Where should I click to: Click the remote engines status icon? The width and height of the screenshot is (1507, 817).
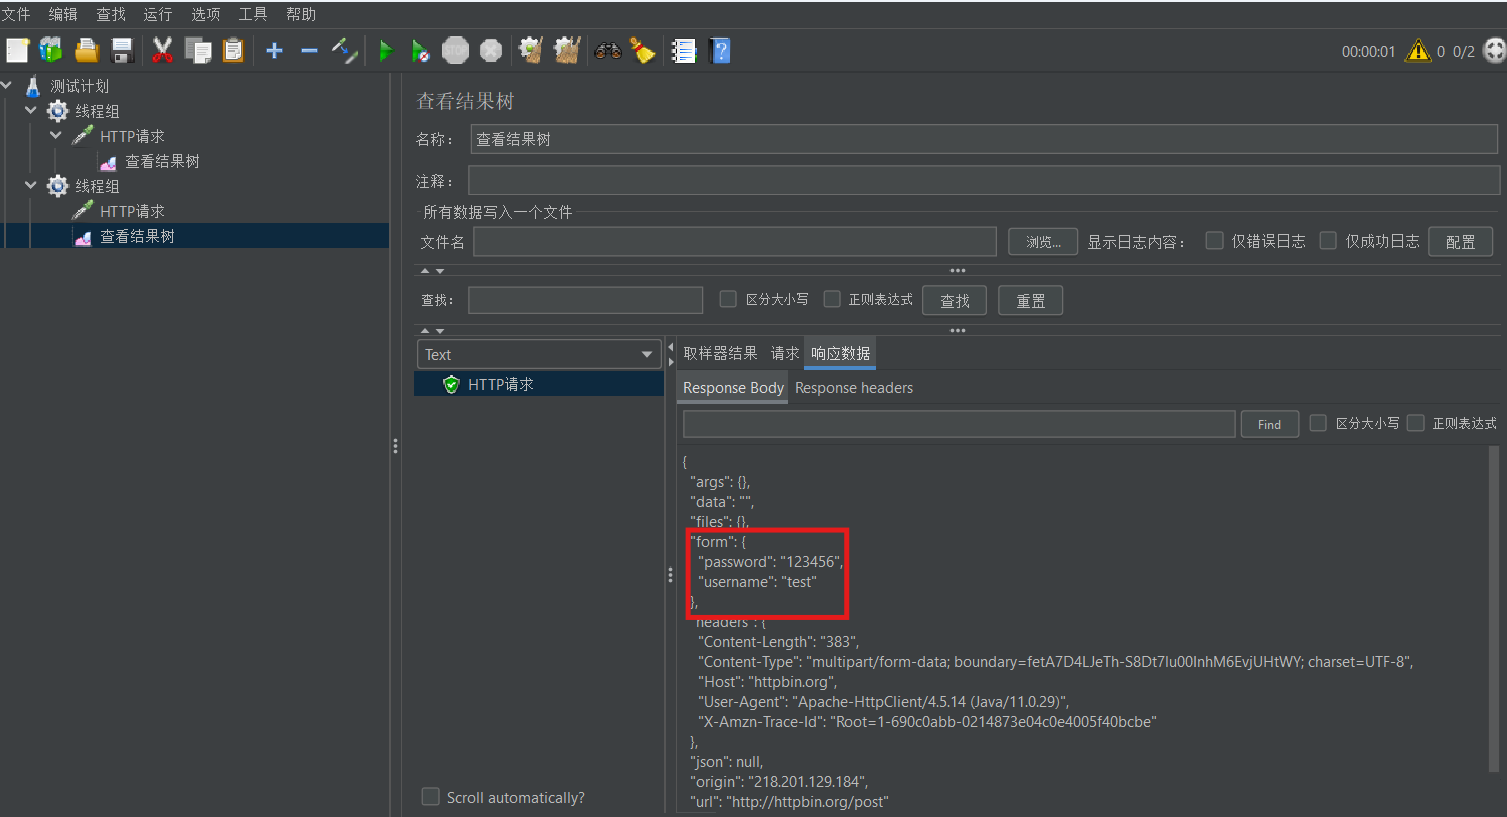click(x=1494, y=50)
